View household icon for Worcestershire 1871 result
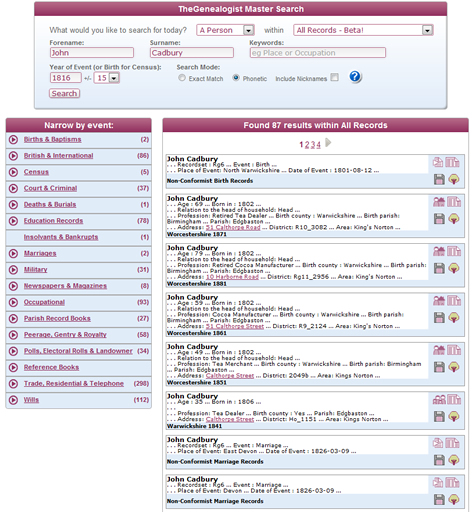475x512 pixels. 439,202
